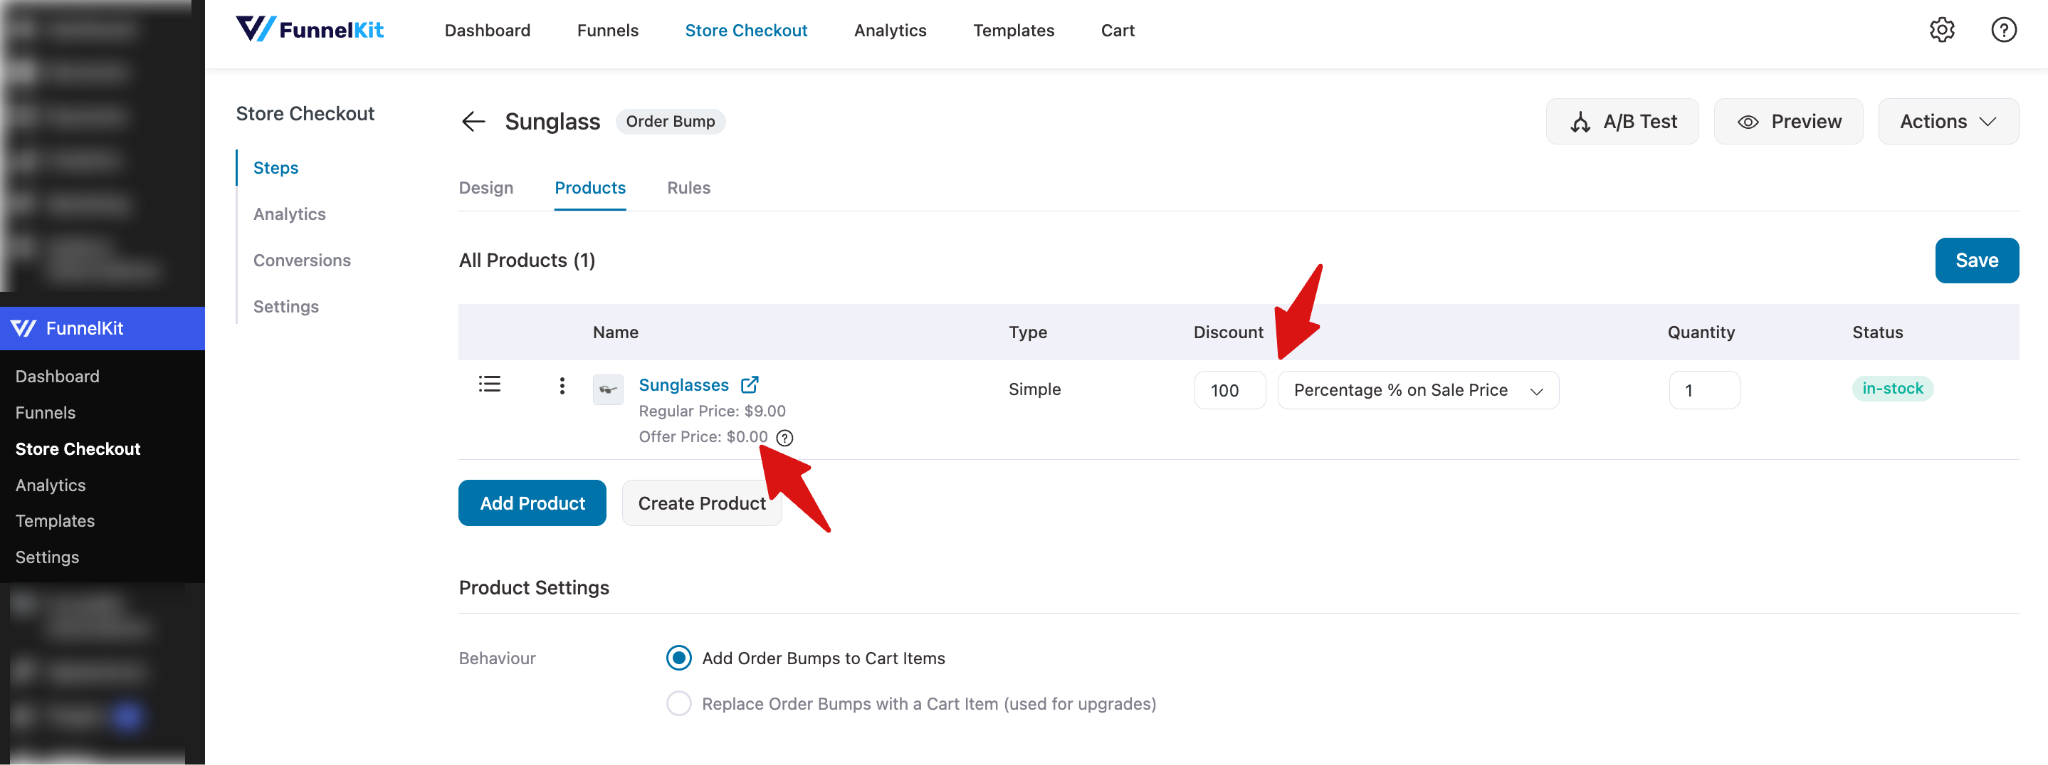Click the Regular Price: $9.00 text
The image size is (2048, 765).
click(x=712, y=411)
